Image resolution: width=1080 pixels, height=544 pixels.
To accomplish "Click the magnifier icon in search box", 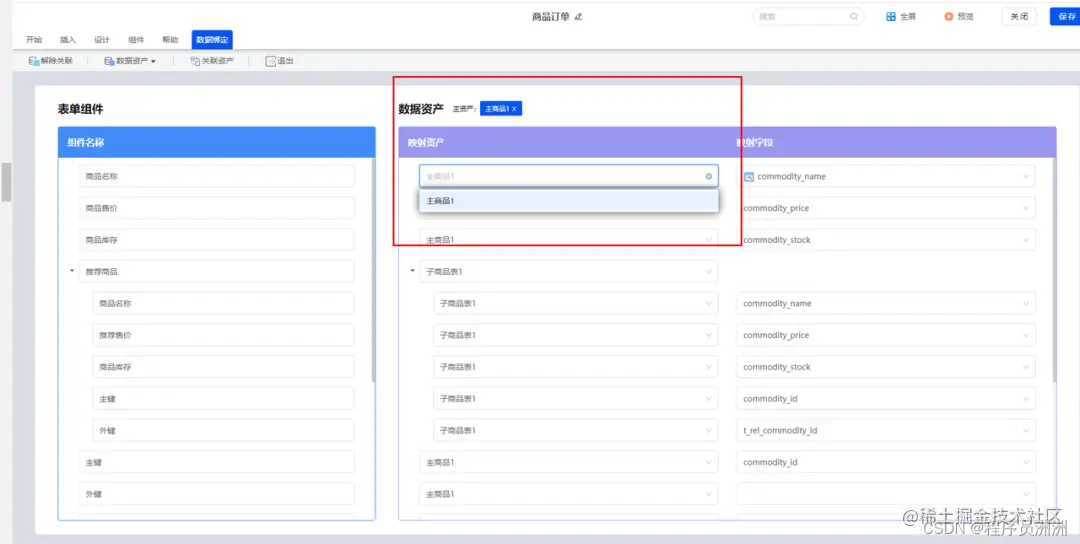I will [853, 17].
